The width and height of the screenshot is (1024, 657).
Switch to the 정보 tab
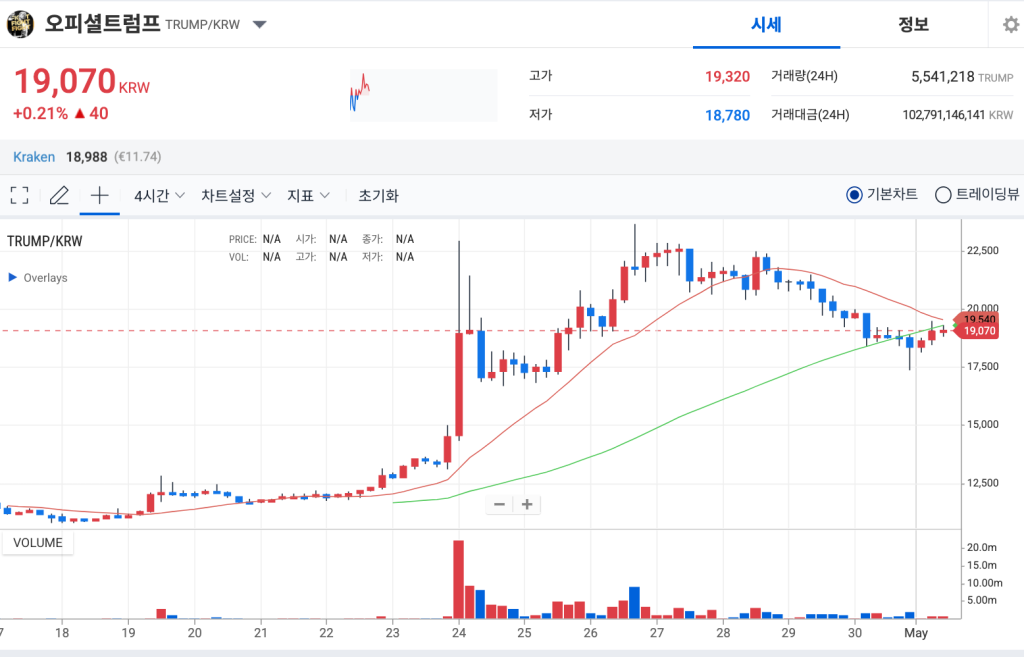(913, 25)
